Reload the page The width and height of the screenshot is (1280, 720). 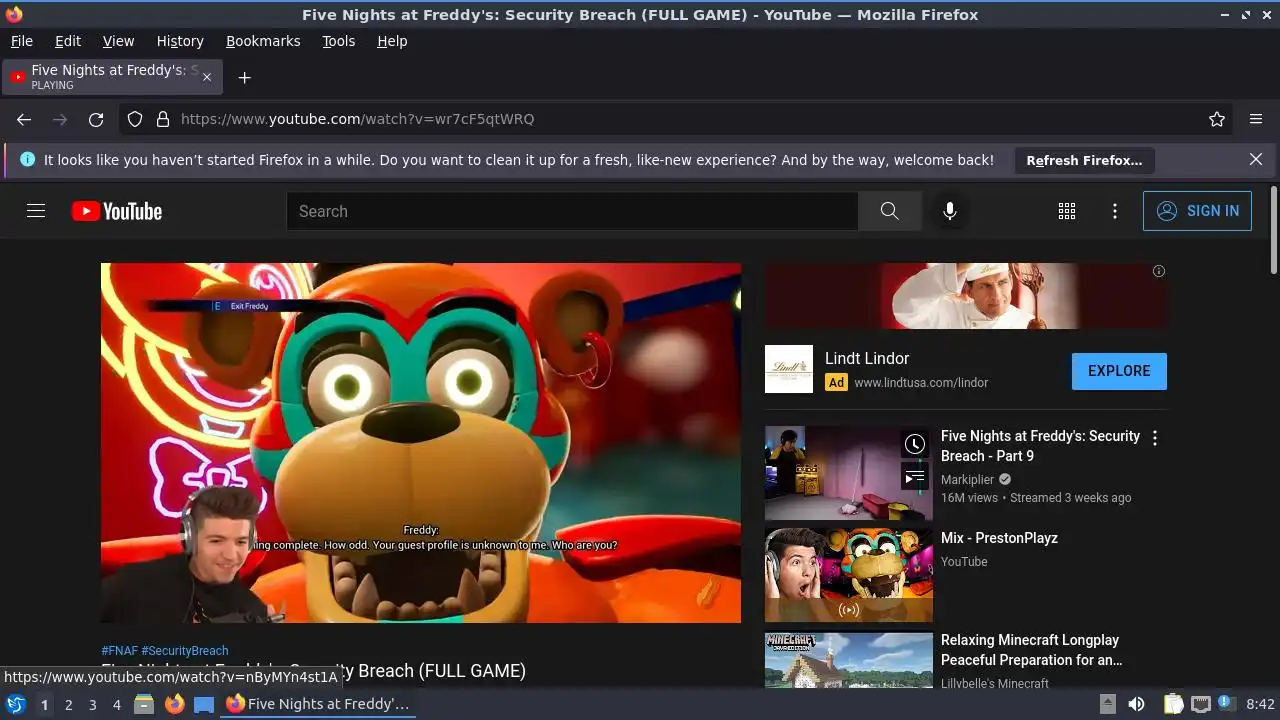click(x=96, y=119)
